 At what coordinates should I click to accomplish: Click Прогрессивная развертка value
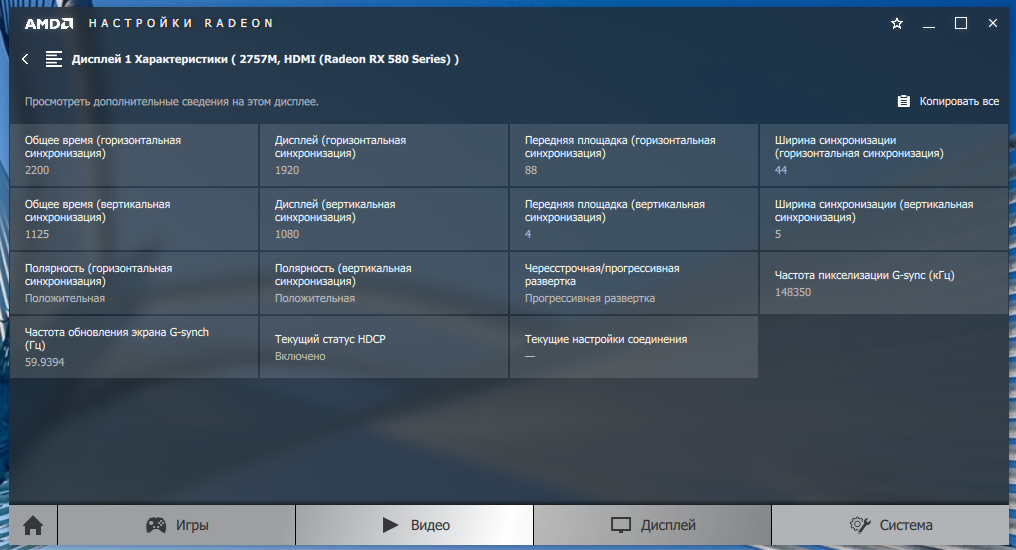[590, 299]
